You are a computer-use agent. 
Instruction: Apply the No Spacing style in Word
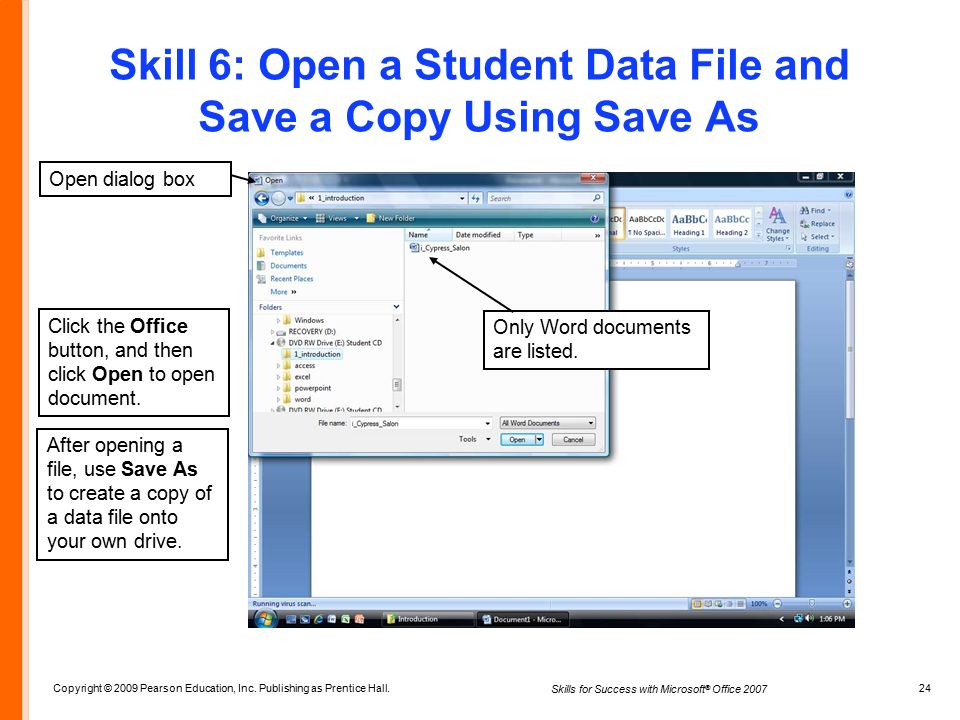point(646,225)
